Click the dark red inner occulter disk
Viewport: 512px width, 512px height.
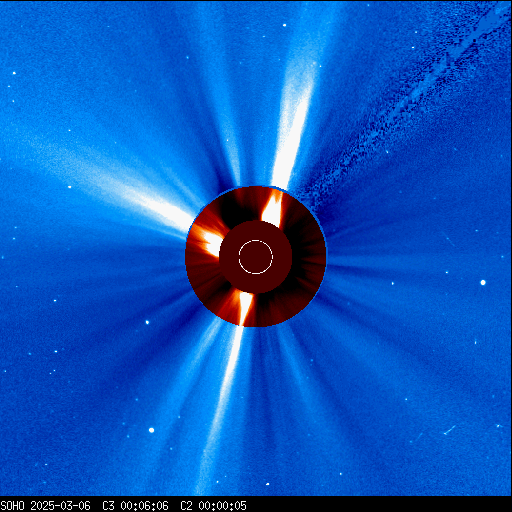pos(256,257)
